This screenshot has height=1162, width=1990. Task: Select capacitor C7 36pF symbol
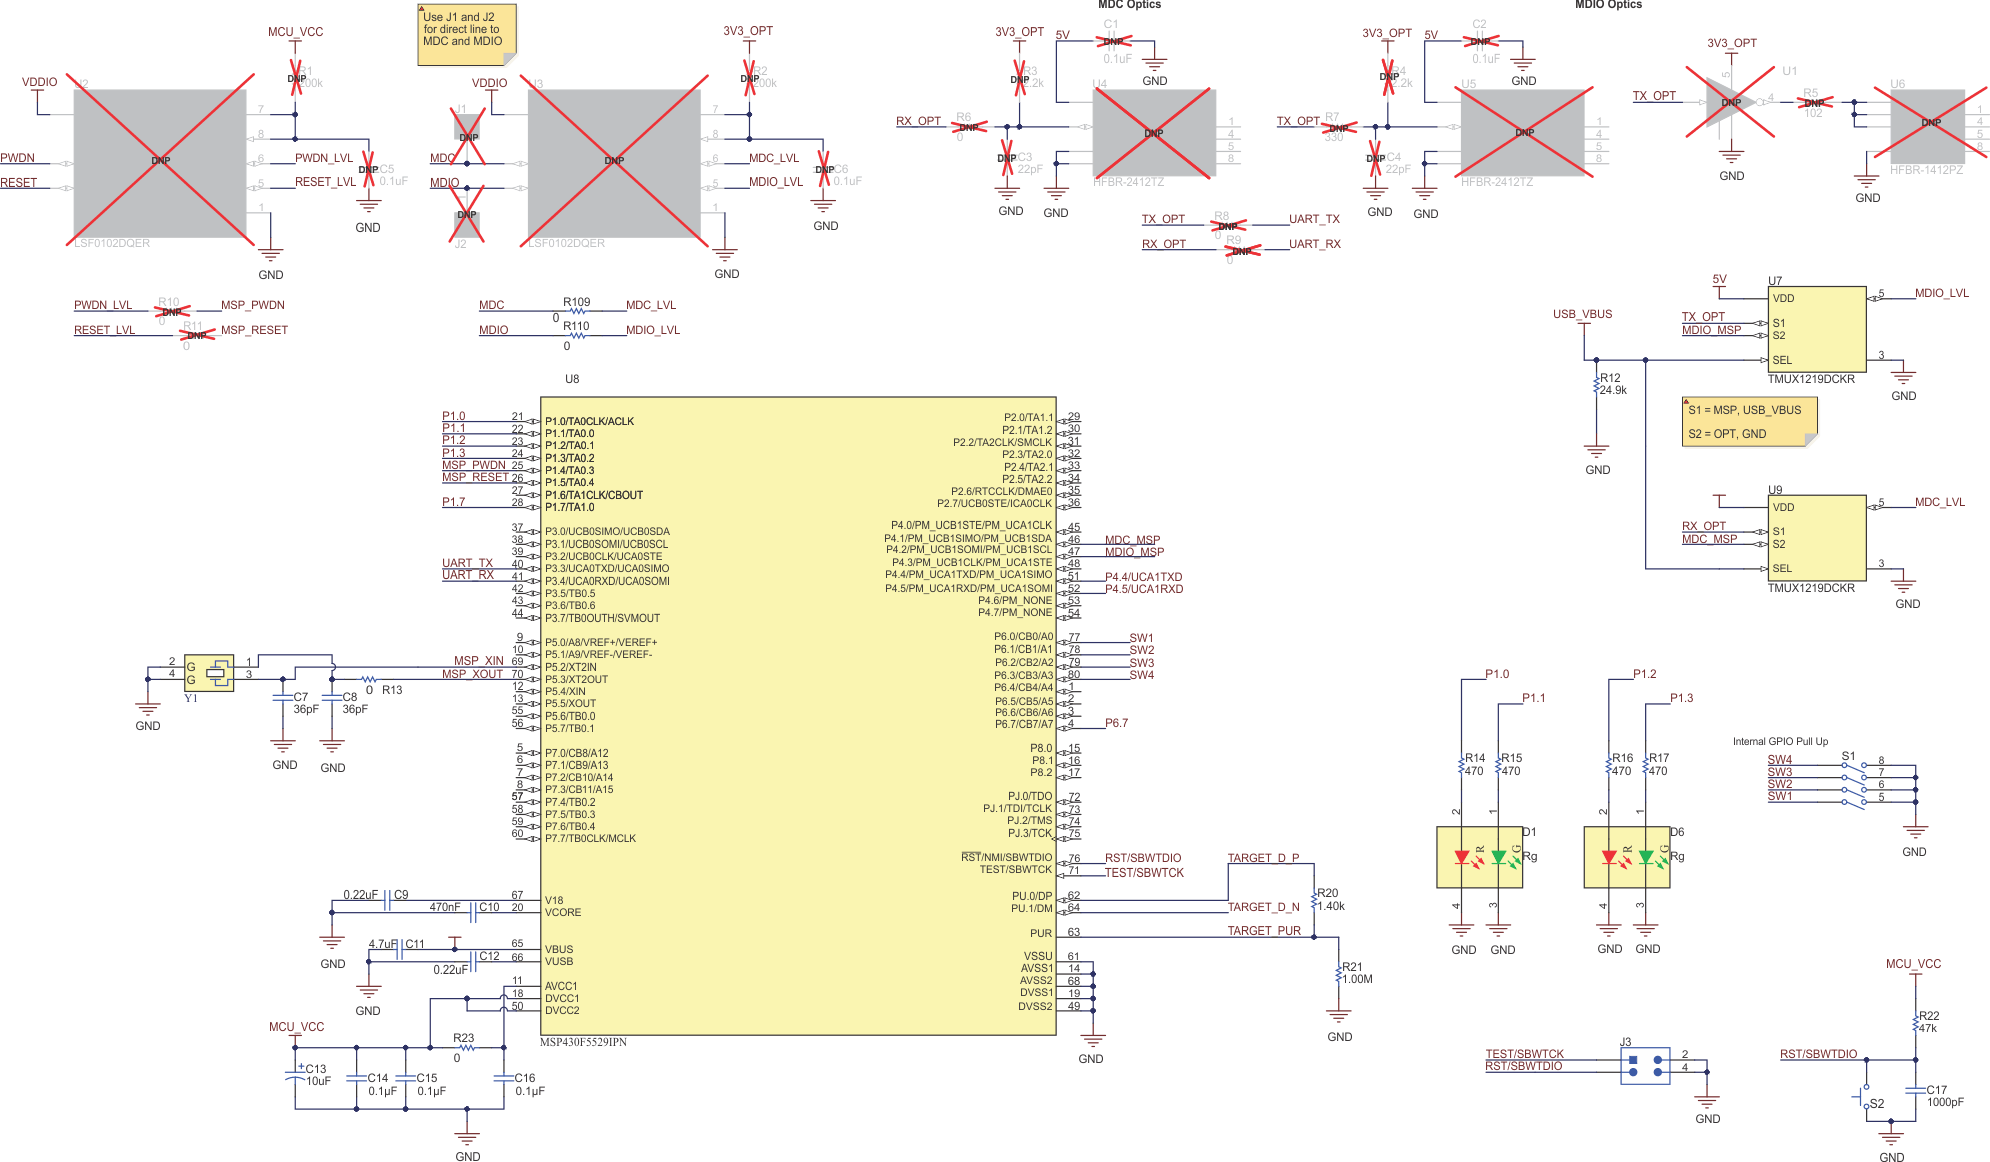(283, 697)
